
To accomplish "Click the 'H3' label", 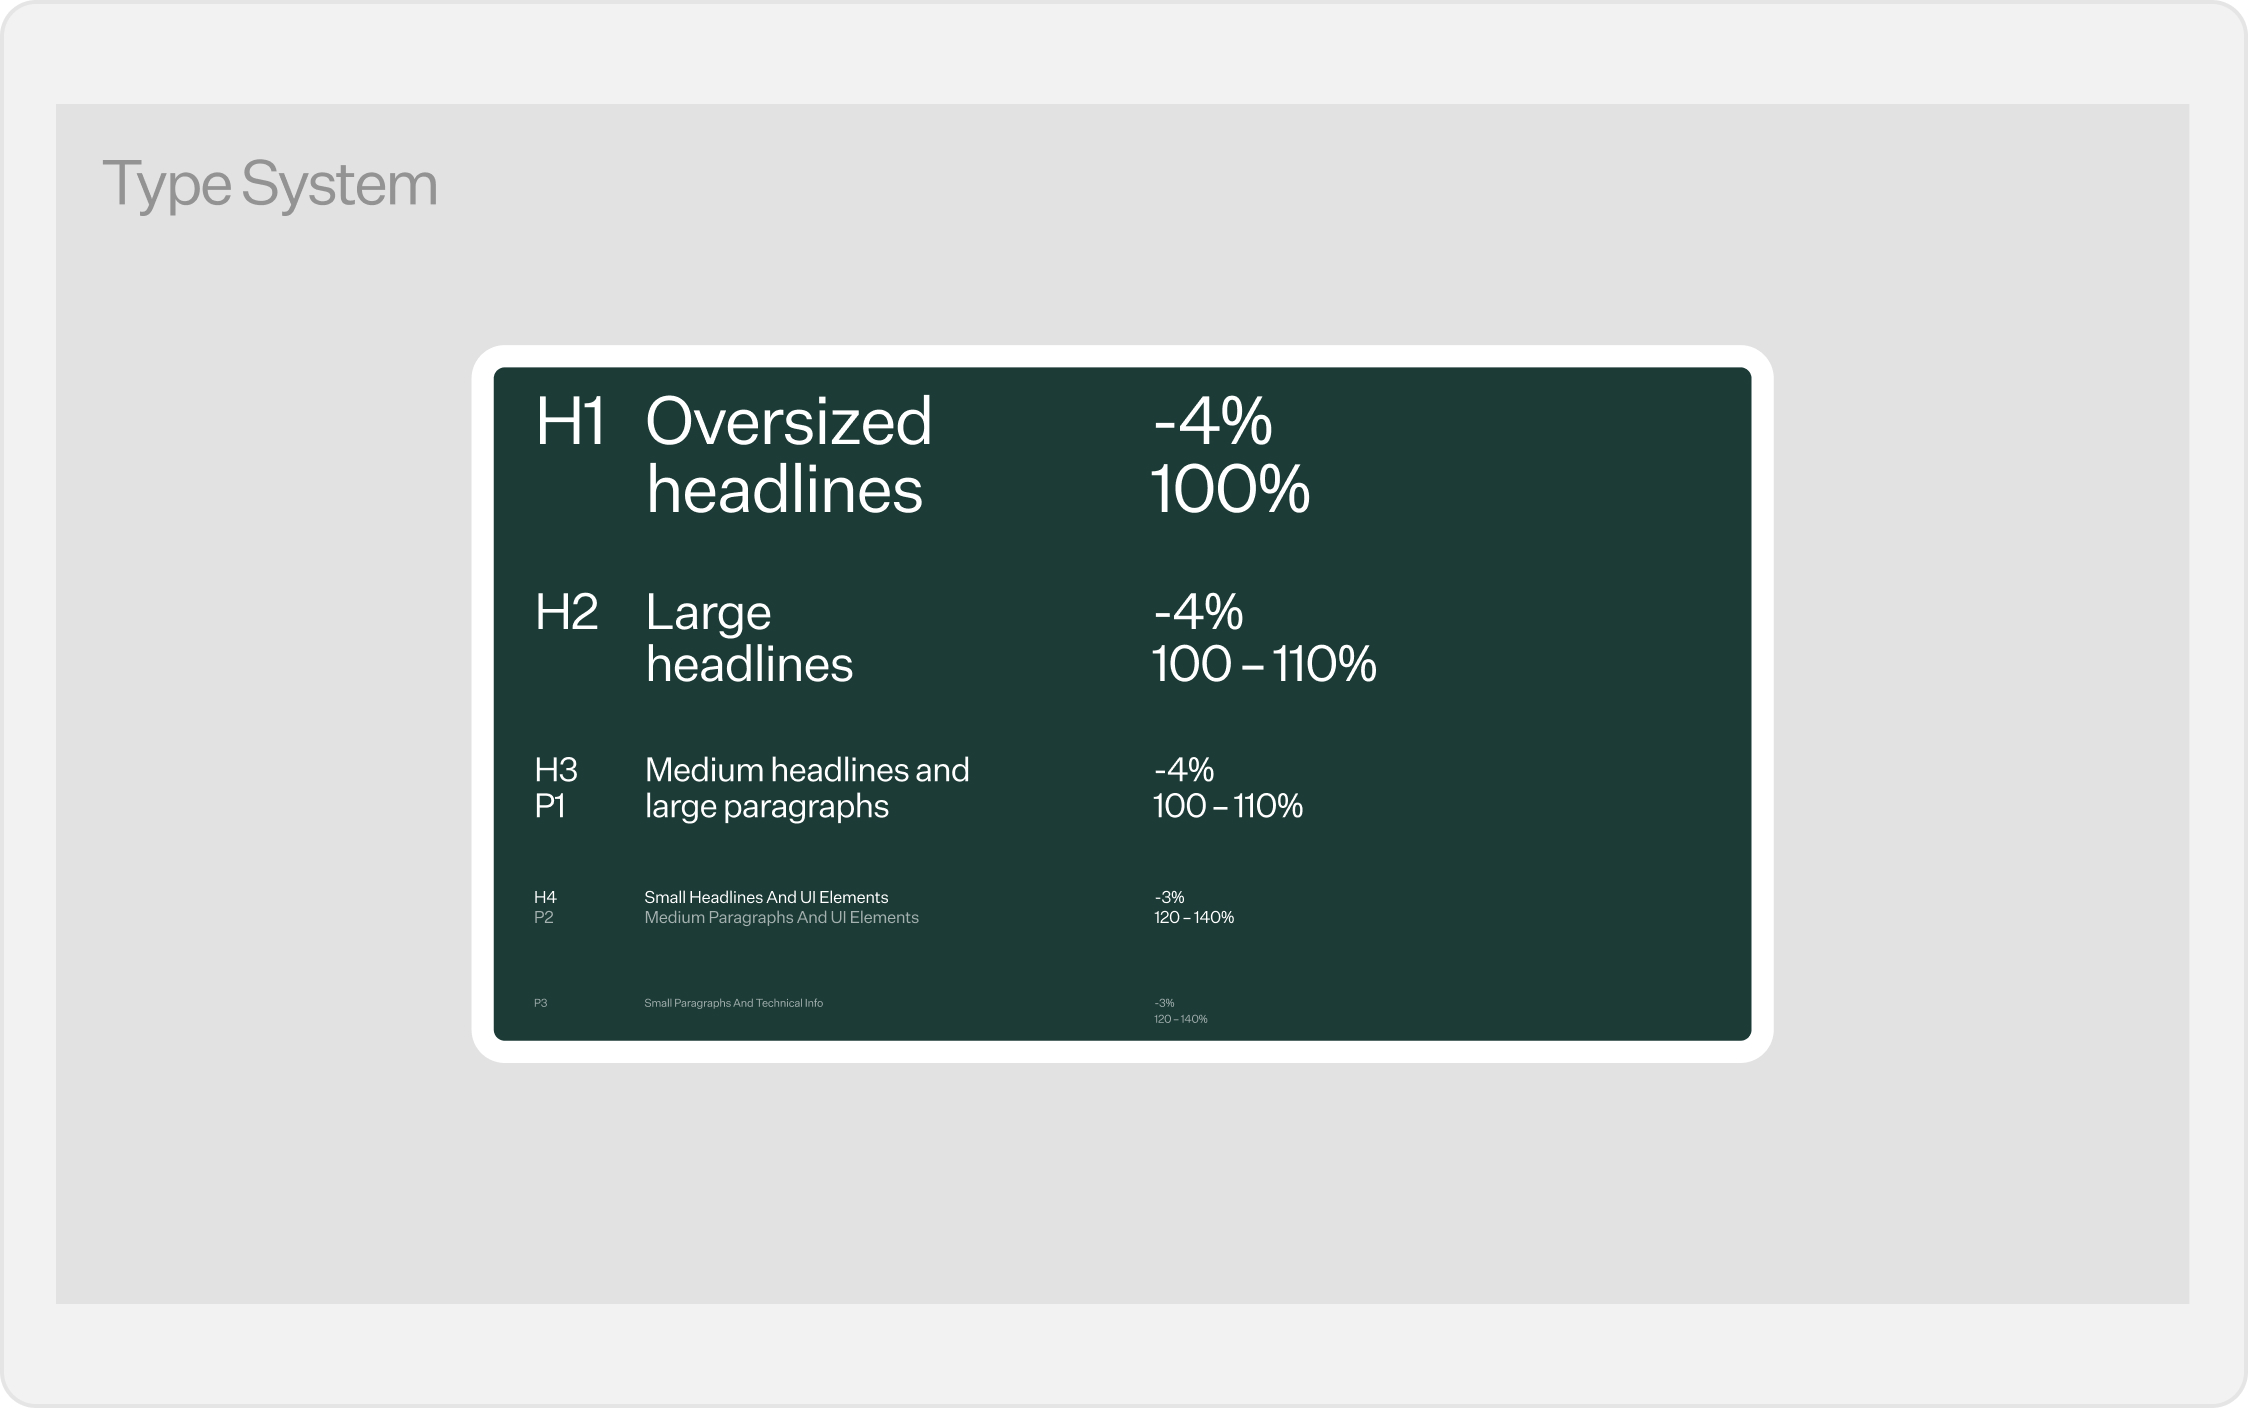I will [556, 770].
